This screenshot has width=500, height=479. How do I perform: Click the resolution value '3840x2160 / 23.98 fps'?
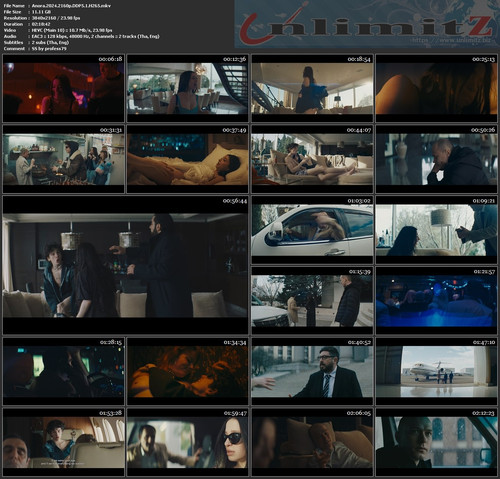(x=56, y=18)
